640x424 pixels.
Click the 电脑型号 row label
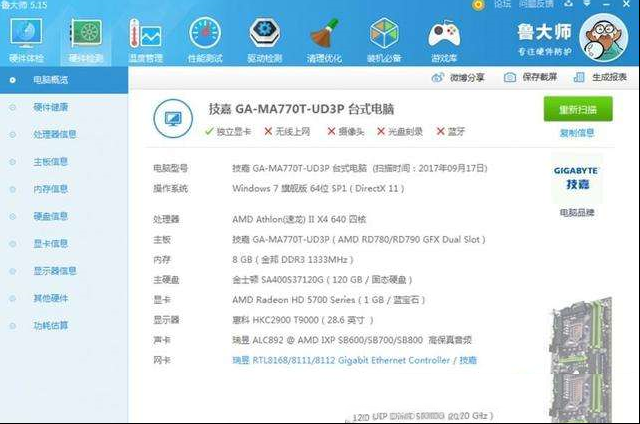click(x=170, y=169)
